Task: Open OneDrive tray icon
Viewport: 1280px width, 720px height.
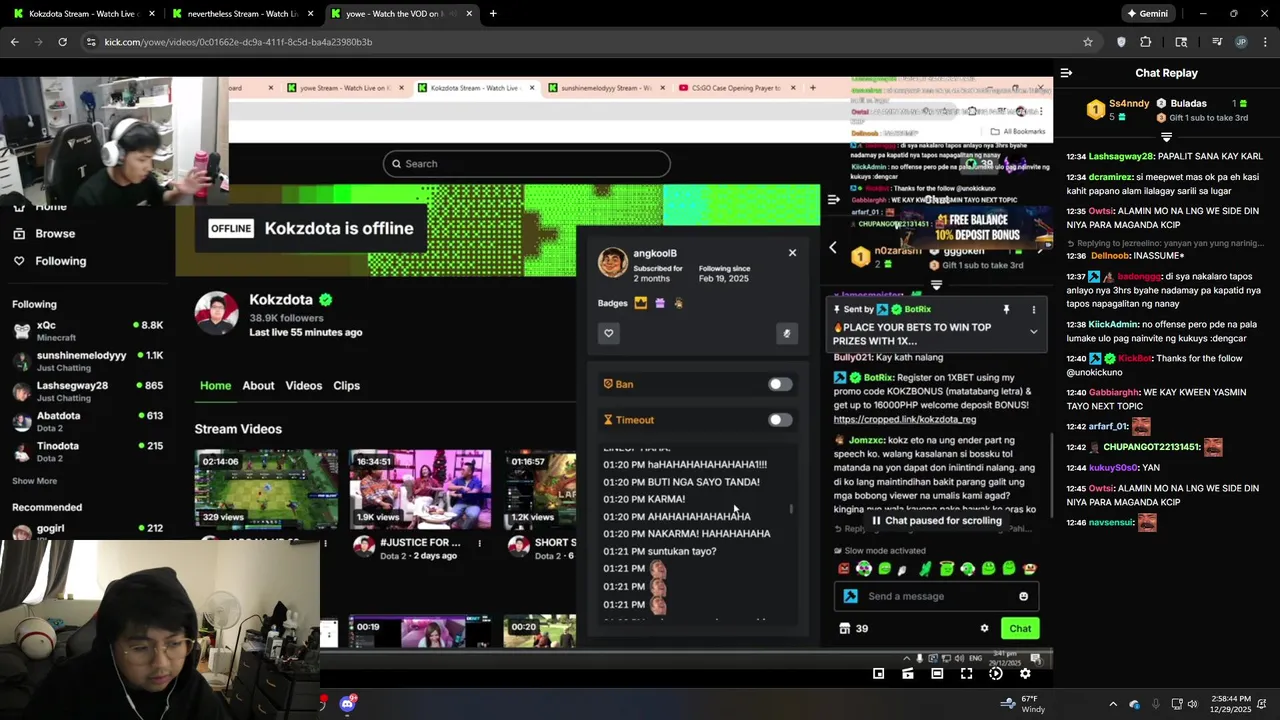Action: coord(1134,704)
